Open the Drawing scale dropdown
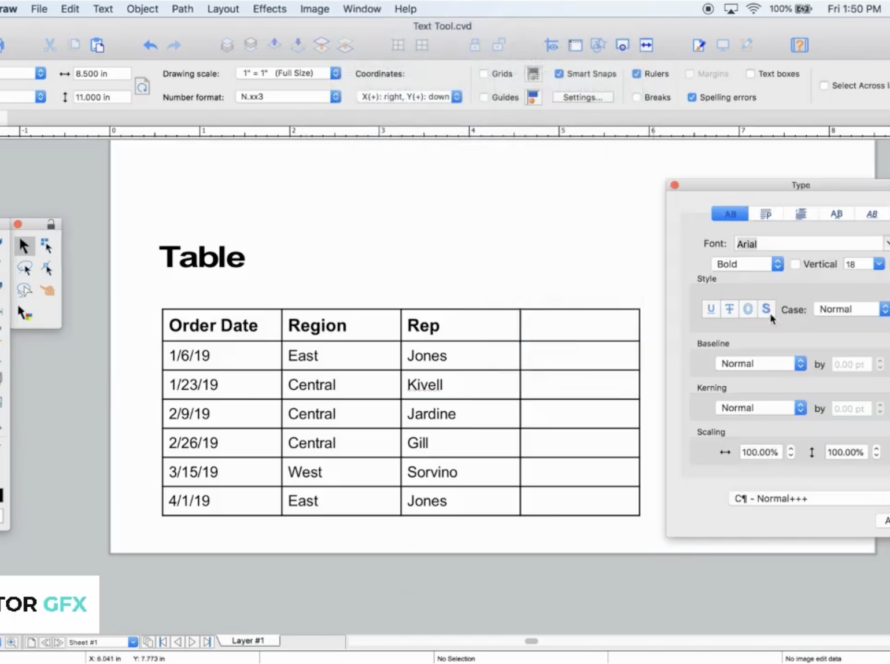The width and height of the screenshot is (890, 664). tap(288, 73)
